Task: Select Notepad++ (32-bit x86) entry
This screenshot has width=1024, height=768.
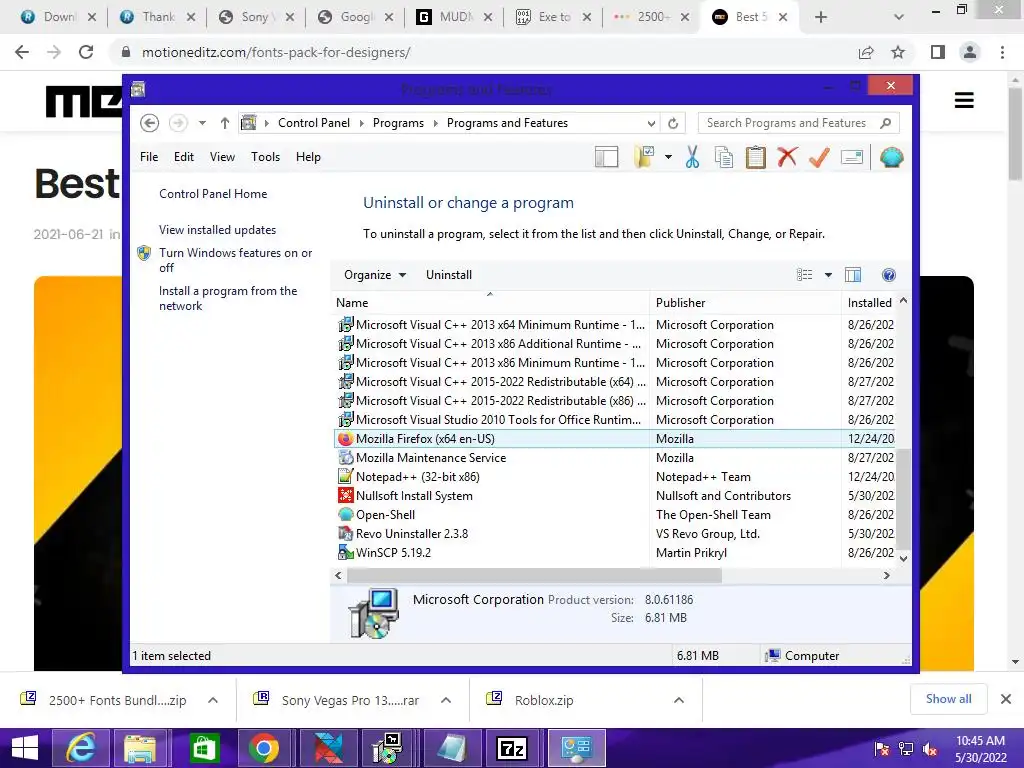Action: [x=614, y=477]
